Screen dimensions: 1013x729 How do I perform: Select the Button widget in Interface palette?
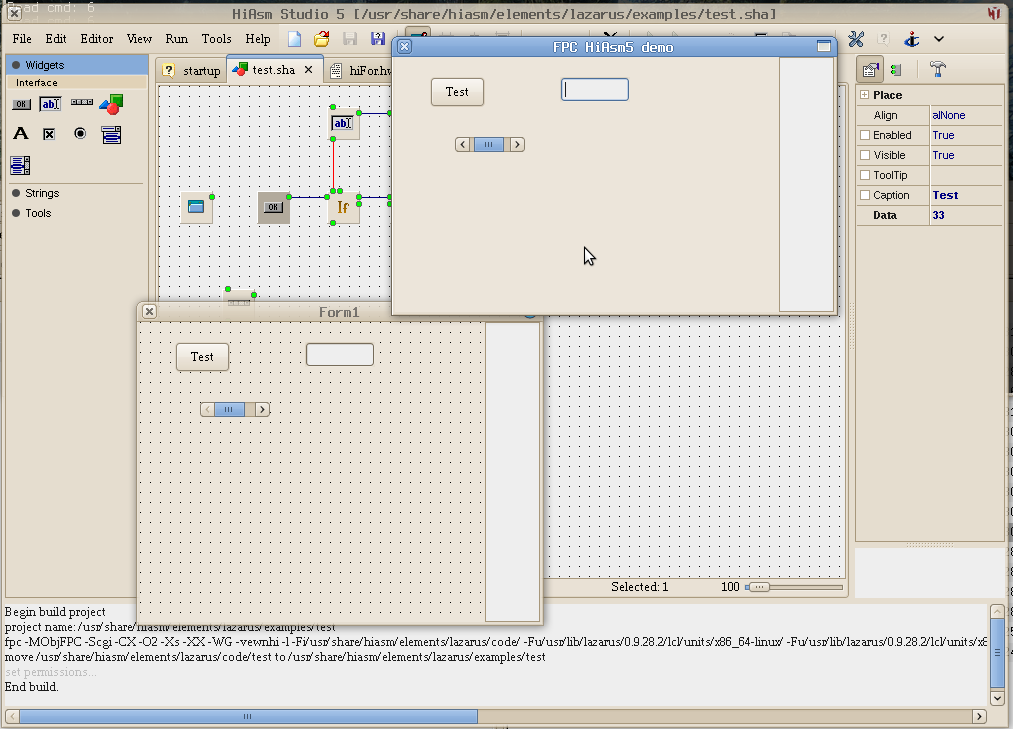pos(21,104)
